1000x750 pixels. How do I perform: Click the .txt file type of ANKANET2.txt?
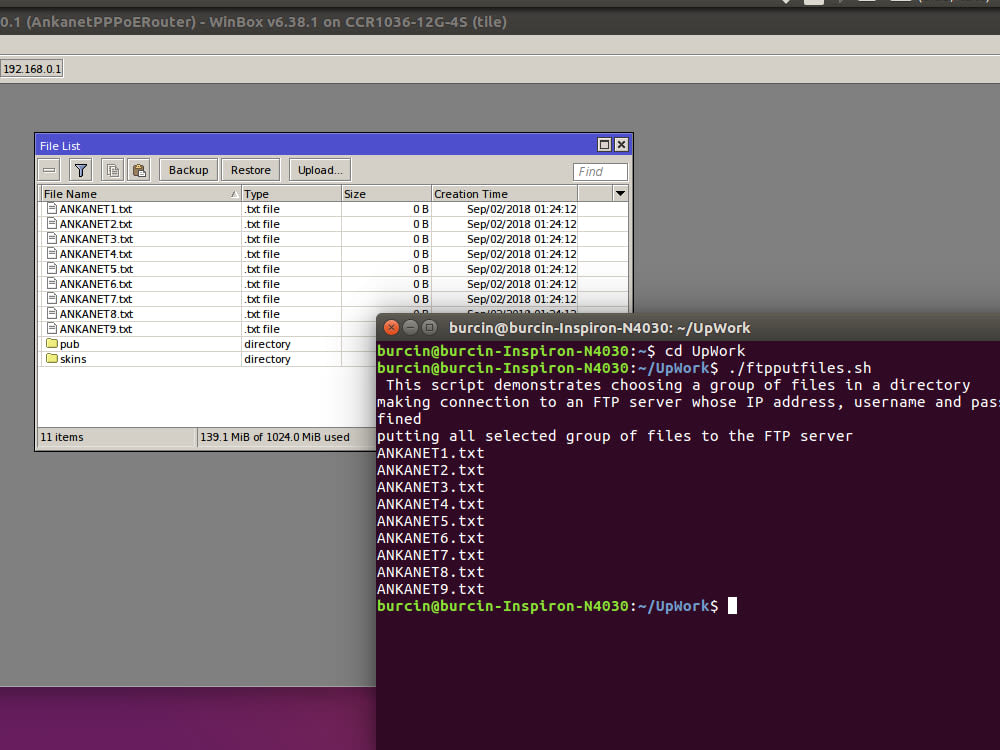[x=262, y=224]
